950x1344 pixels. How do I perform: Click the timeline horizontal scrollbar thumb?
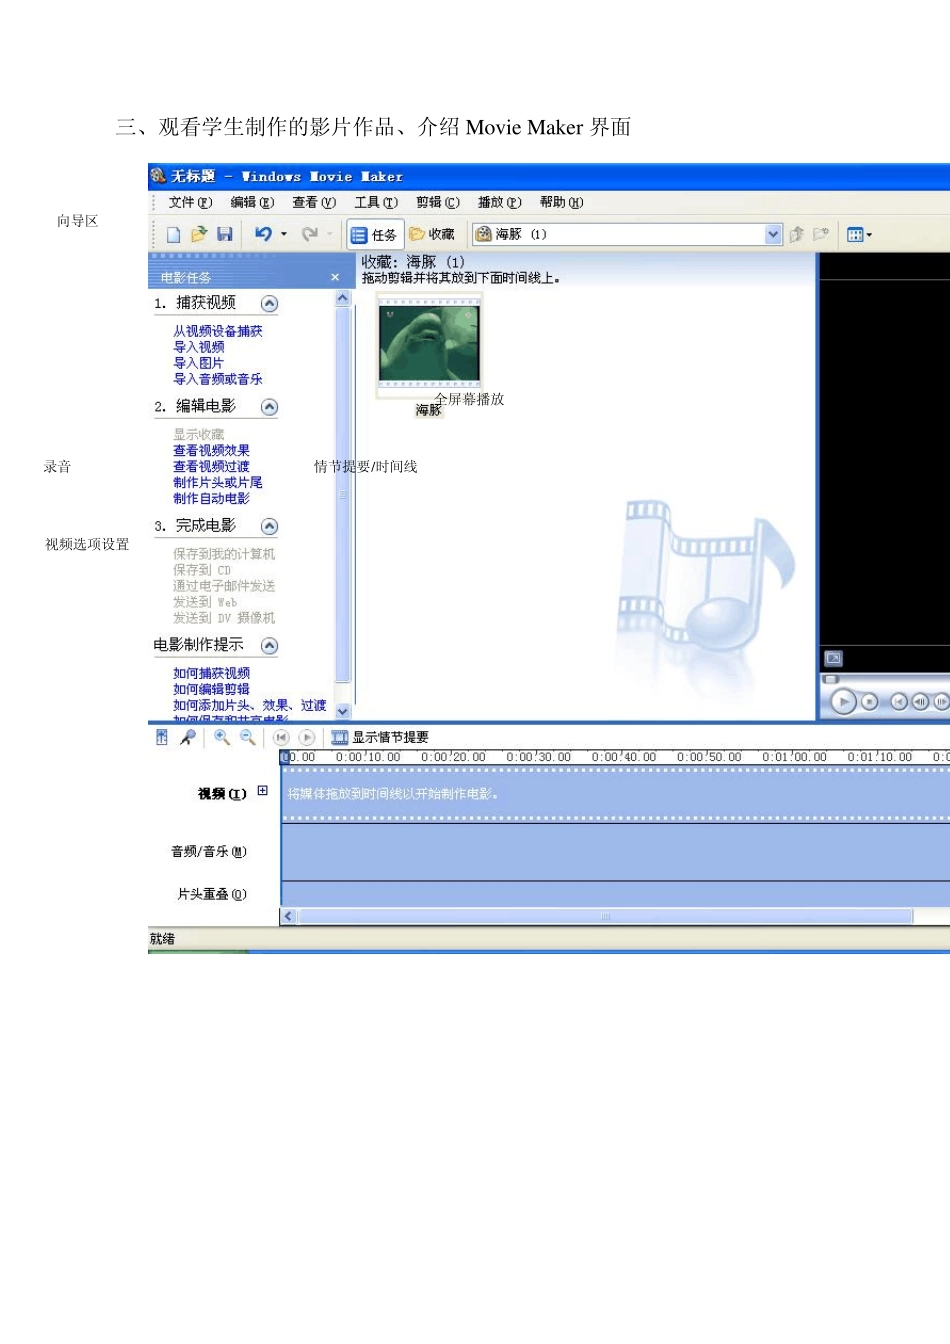[x=605, y=916]
